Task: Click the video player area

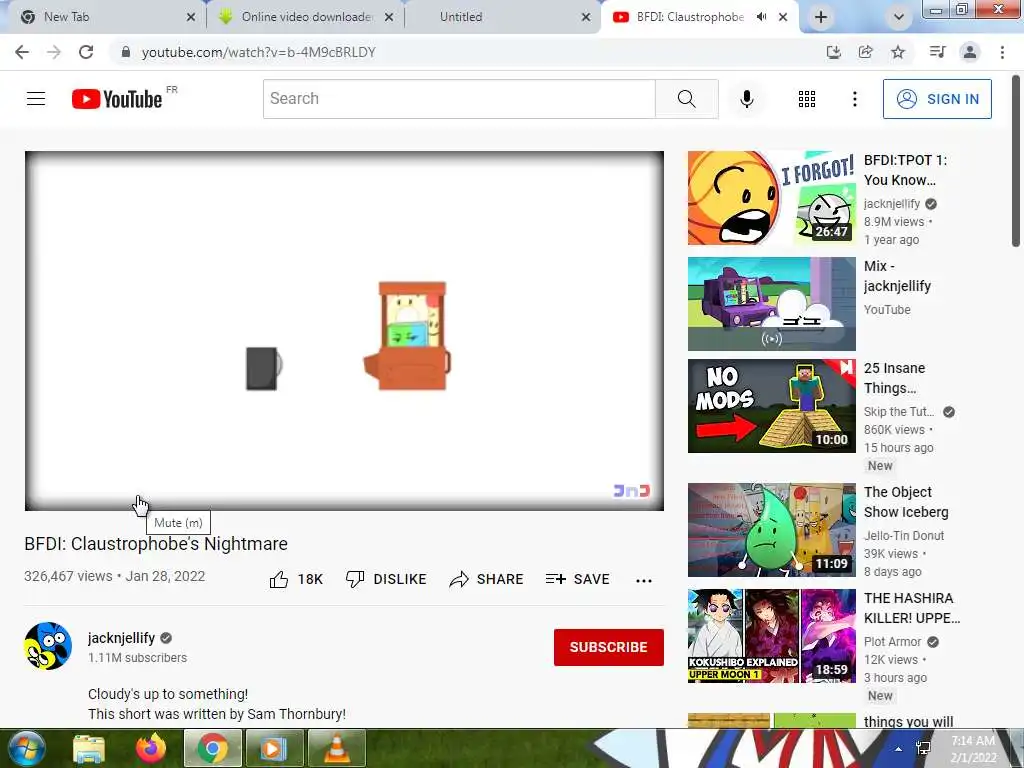Action: tap(344, 330)
